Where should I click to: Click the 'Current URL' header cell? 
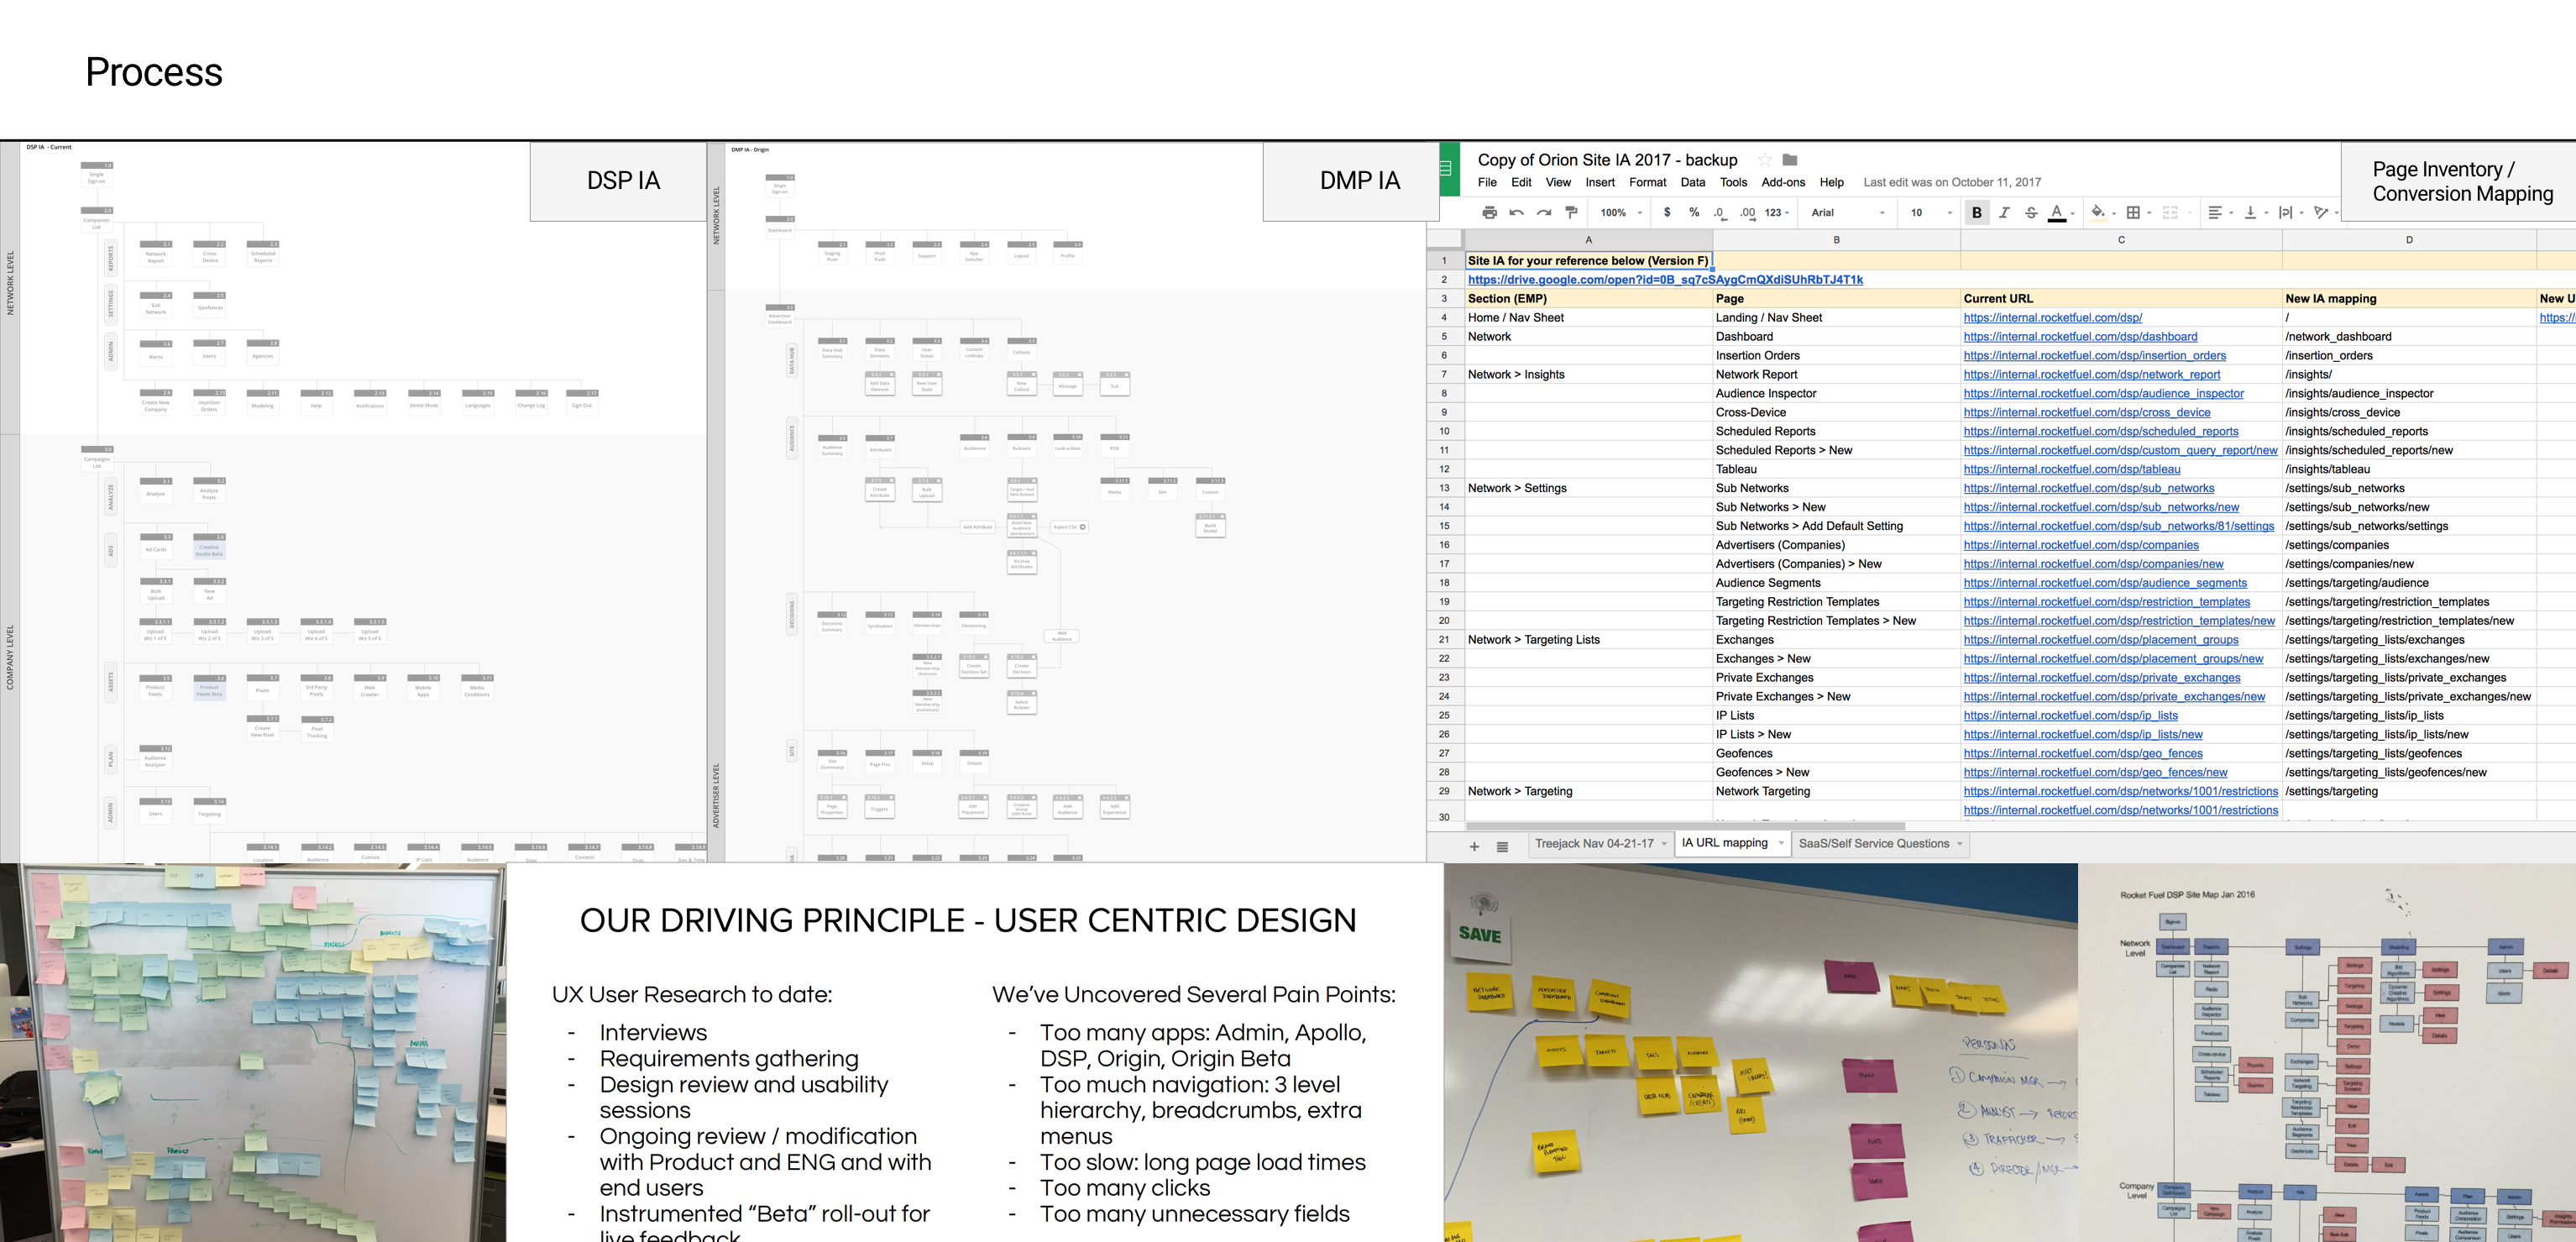2121,299
